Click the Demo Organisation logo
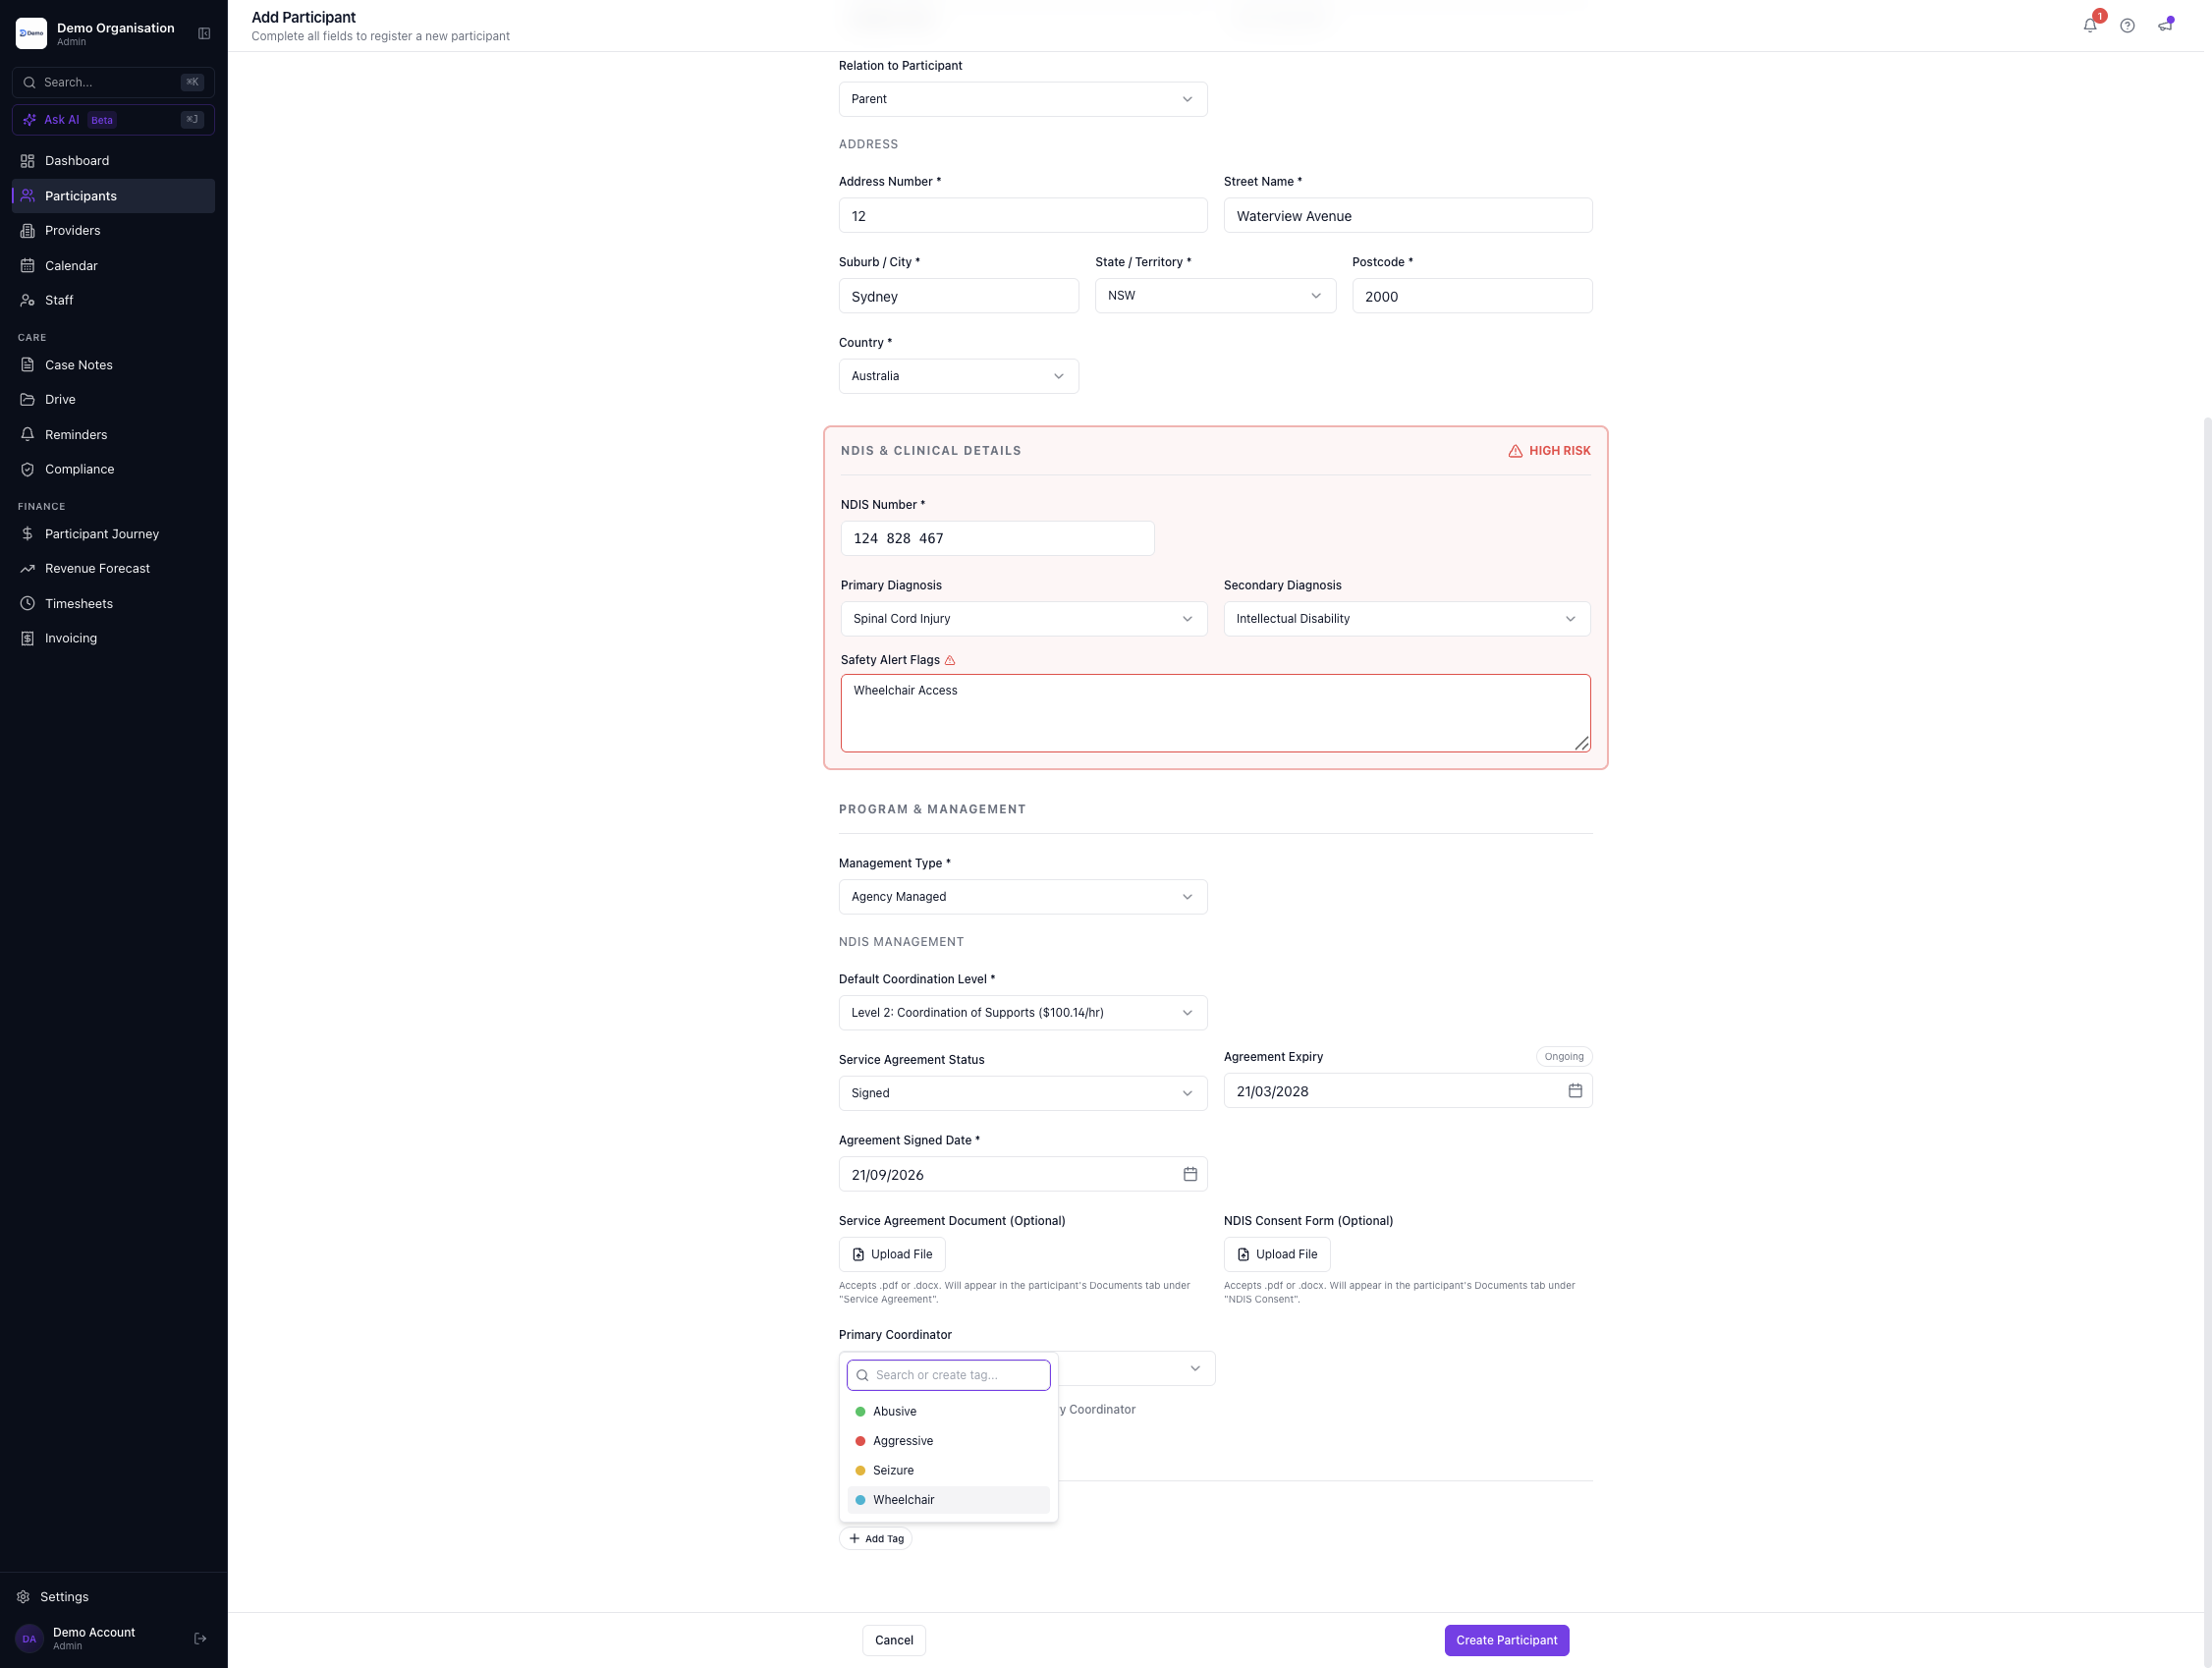 pyautogui.click(x=31, y=33)
